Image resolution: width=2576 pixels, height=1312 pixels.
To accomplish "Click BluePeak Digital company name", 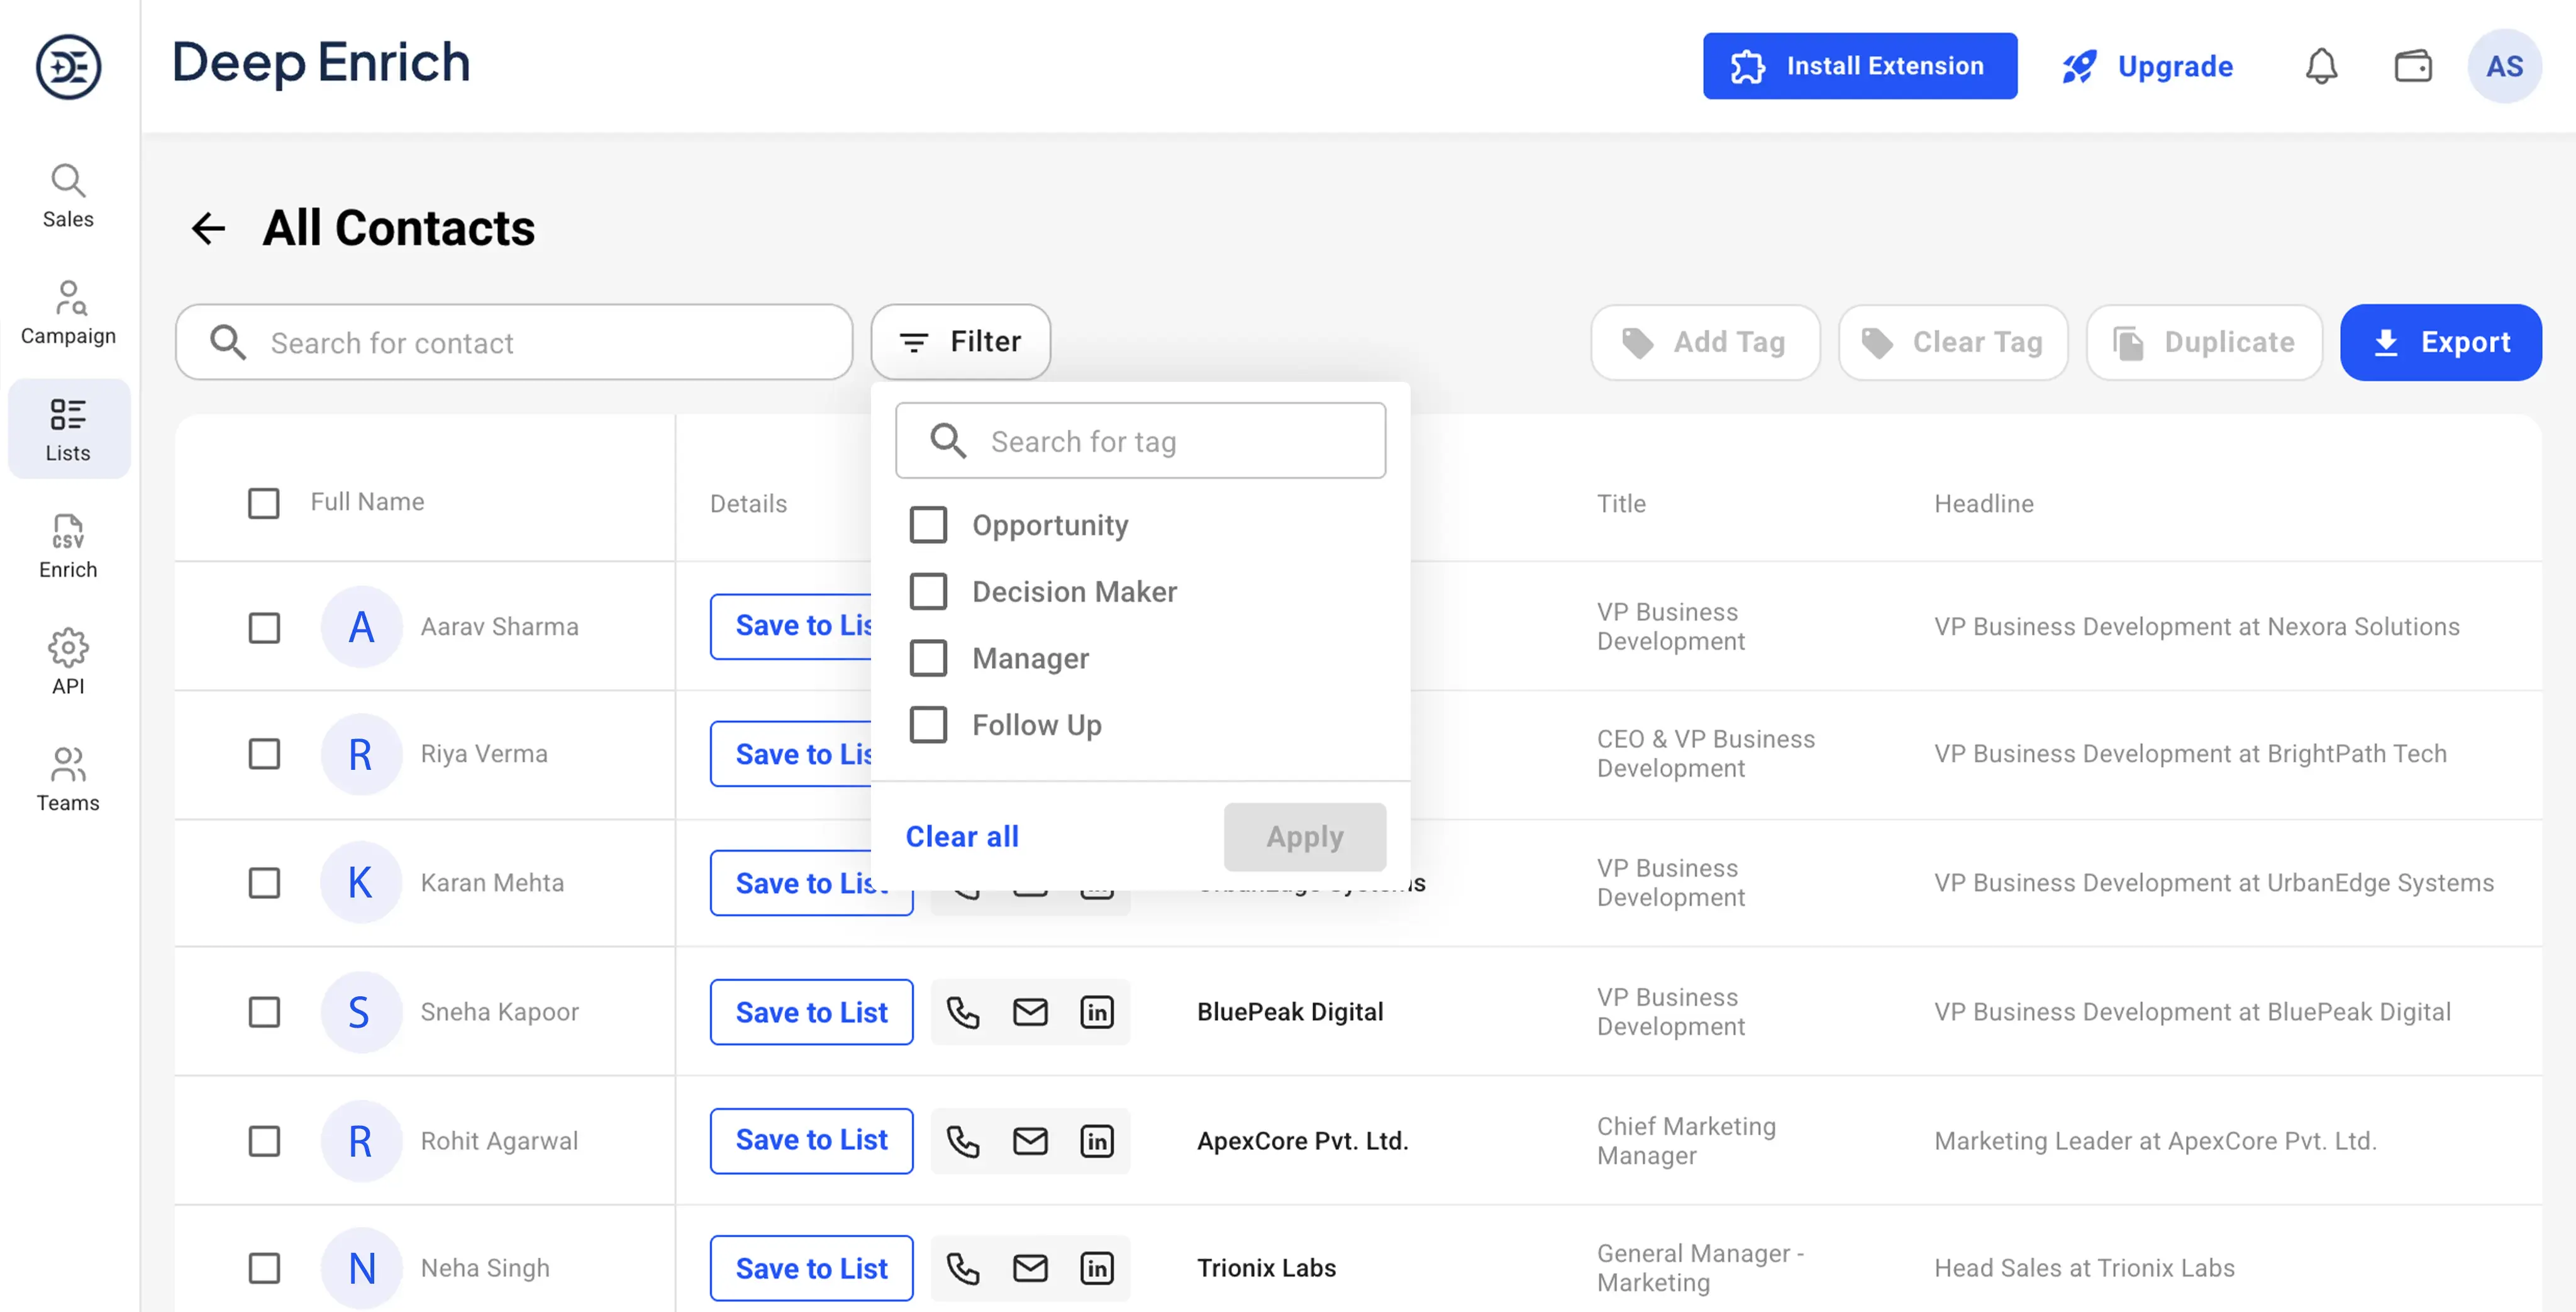I will coord(1290,1012).
